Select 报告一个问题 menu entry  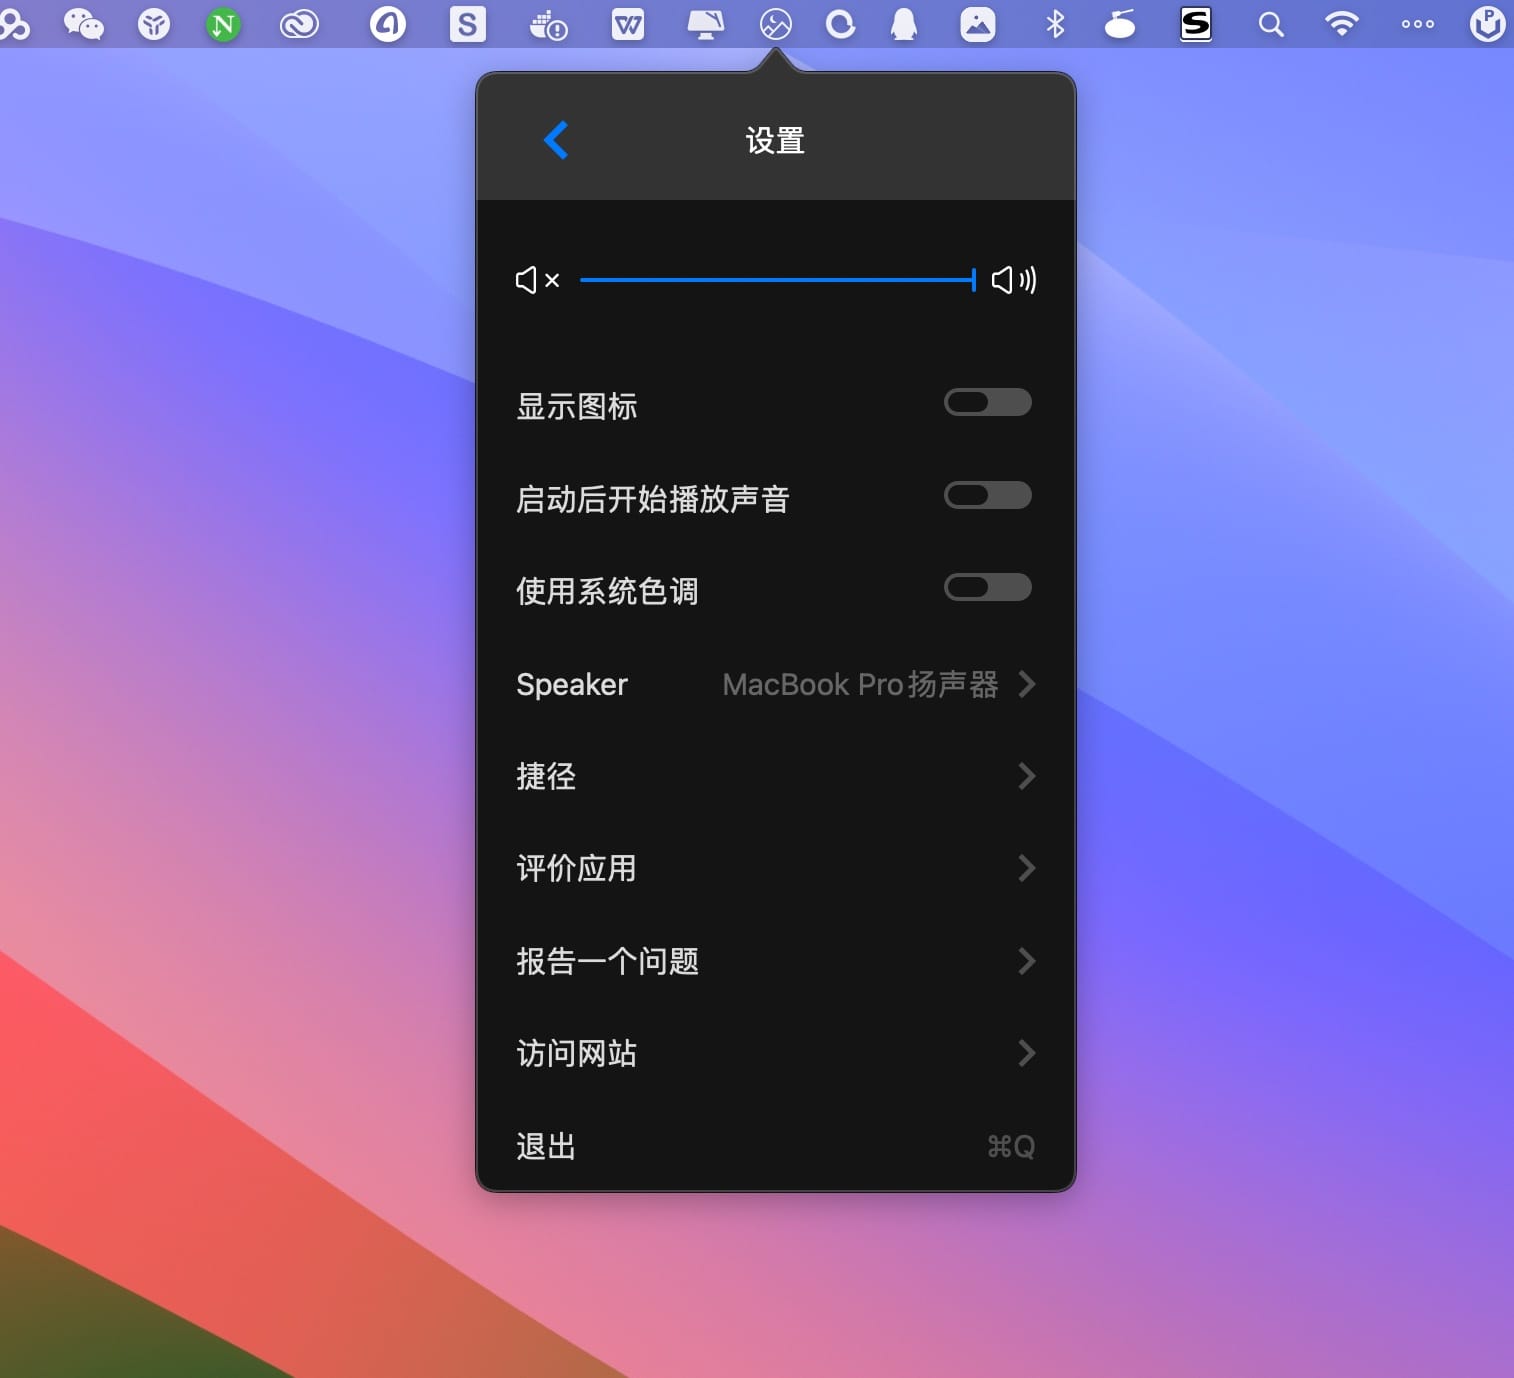click(607, 961)
